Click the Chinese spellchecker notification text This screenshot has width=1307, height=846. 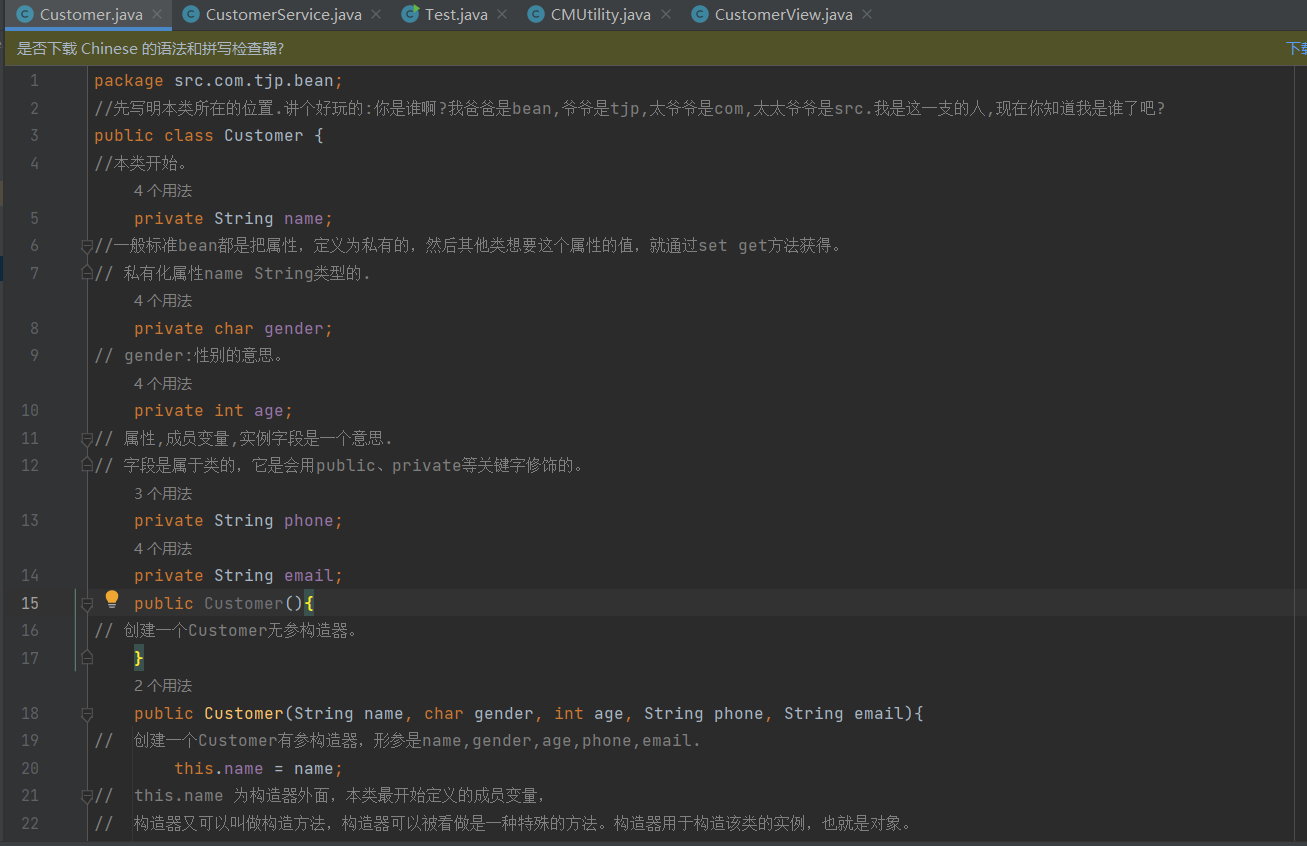click(x=150, y=48)
